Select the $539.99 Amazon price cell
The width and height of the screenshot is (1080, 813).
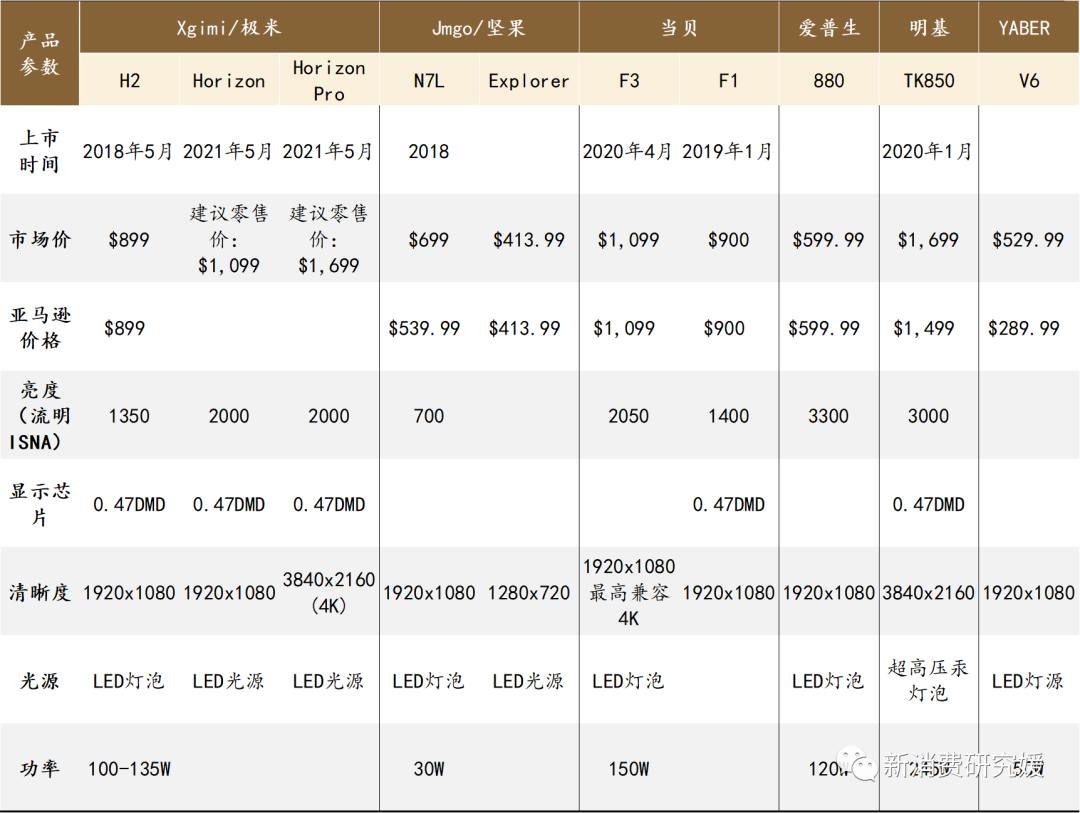[424, 328]
